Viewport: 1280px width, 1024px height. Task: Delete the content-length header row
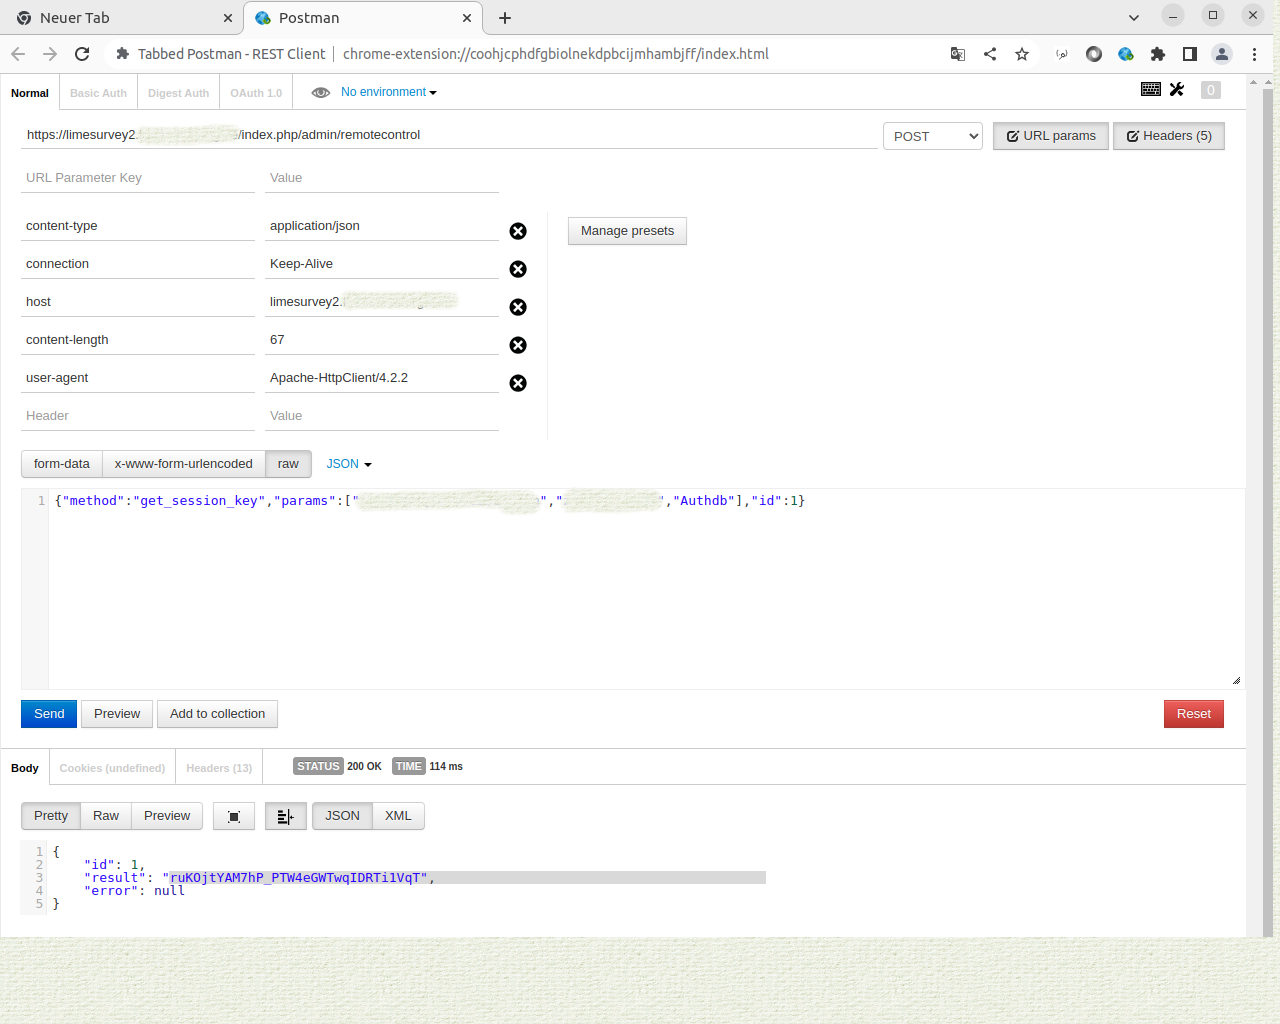click(x=518, y=345)
